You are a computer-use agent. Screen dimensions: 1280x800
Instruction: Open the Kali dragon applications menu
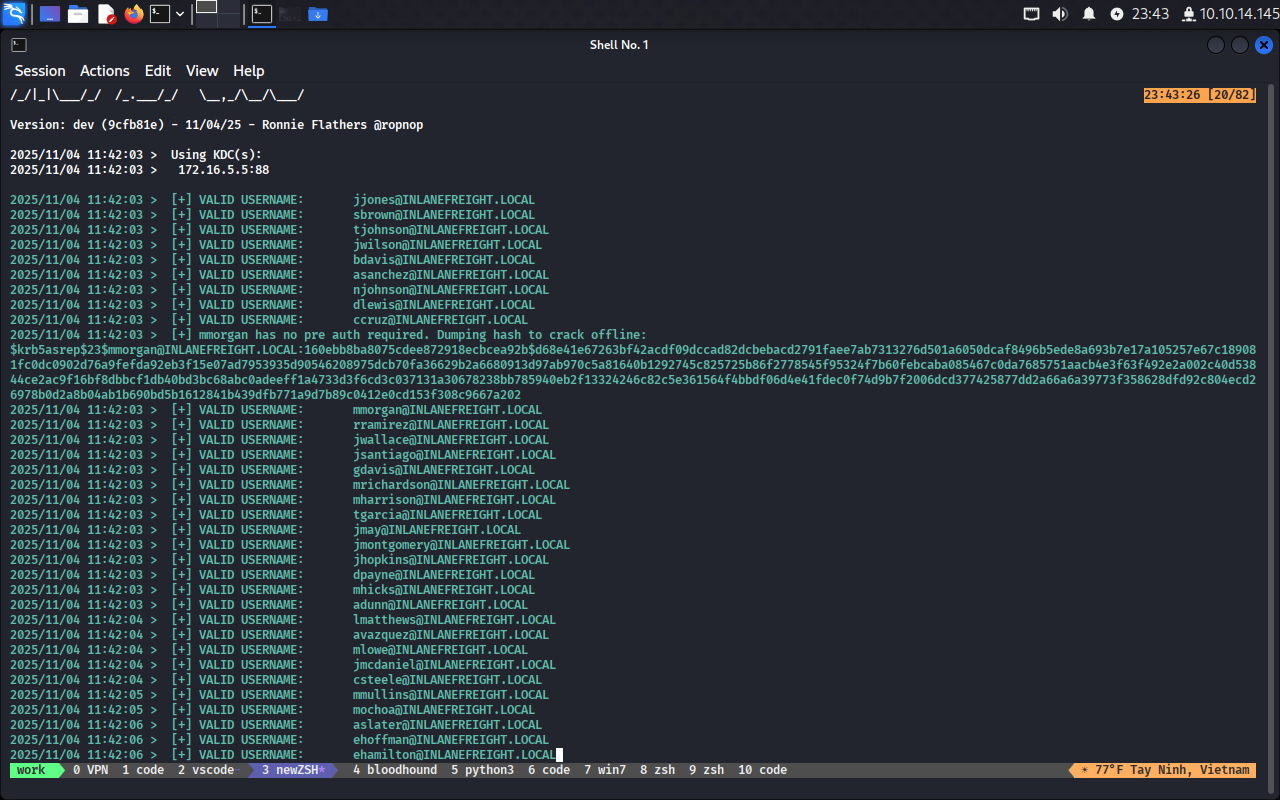(14, 14)
